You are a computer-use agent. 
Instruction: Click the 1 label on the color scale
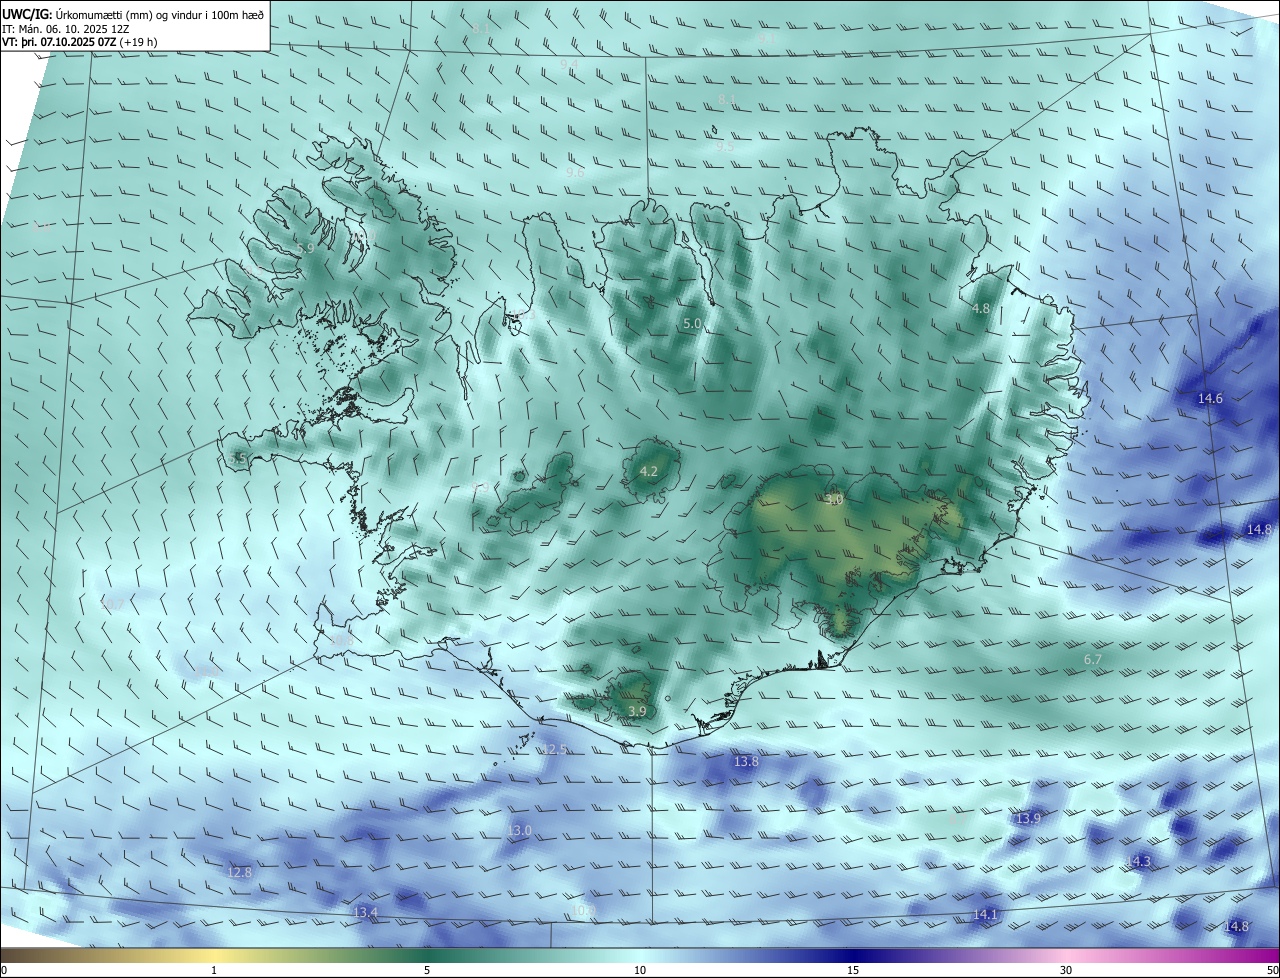point(214,970)
